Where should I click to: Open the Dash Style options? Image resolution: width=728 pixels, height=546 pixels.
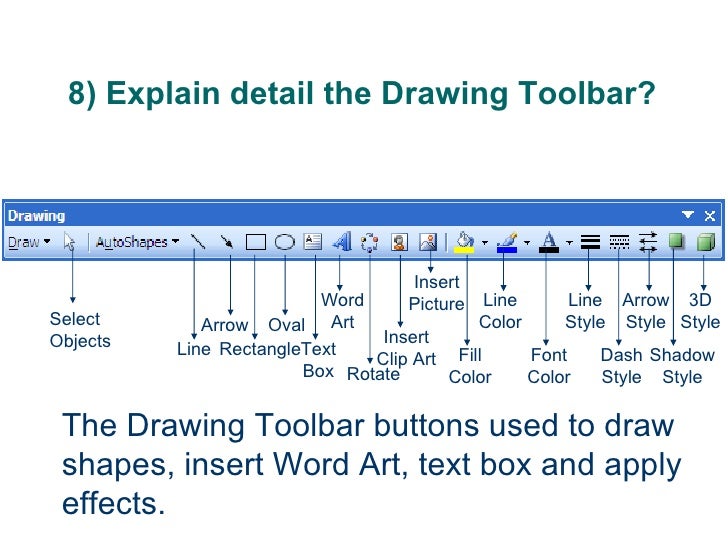(x=619, y=242)
